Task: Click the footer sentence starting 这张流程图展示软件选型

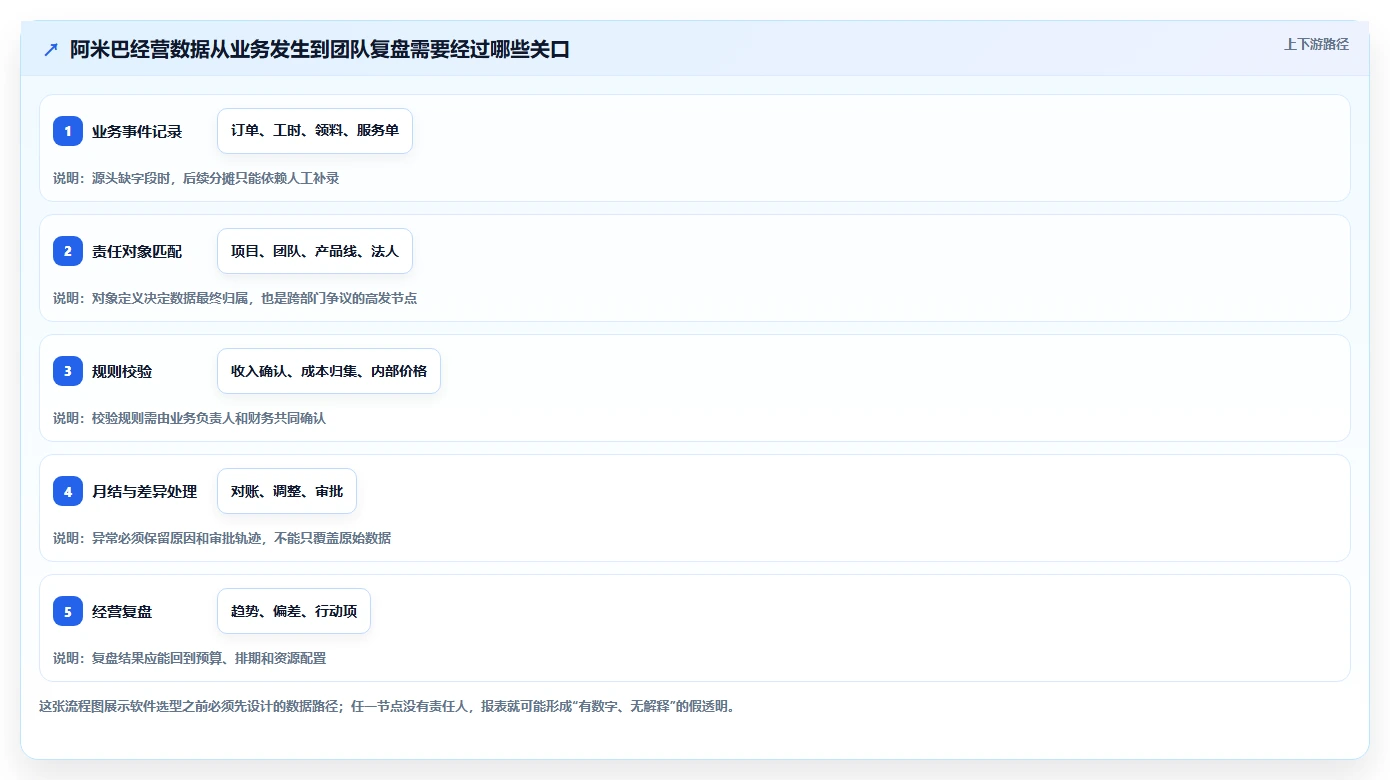Action: coord(387,706)
